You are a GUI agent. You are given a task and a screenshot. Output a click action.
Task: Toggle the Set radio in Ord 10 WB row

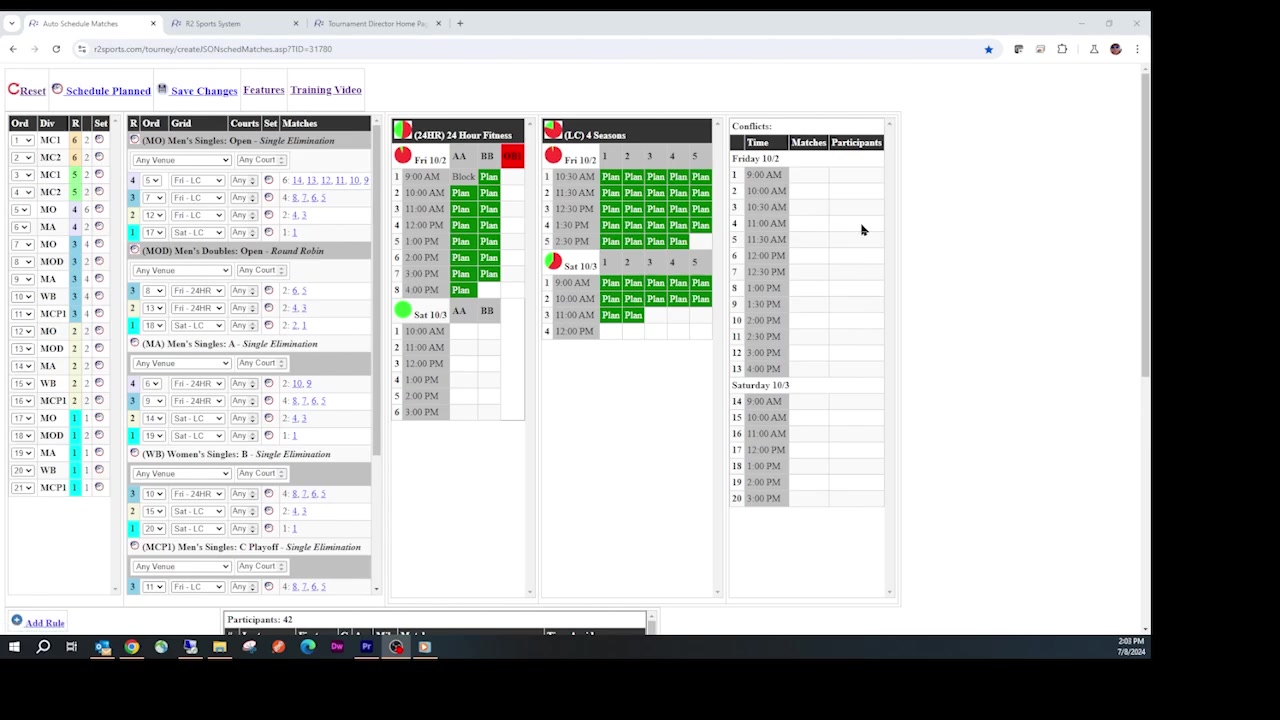tap(99, 296)
